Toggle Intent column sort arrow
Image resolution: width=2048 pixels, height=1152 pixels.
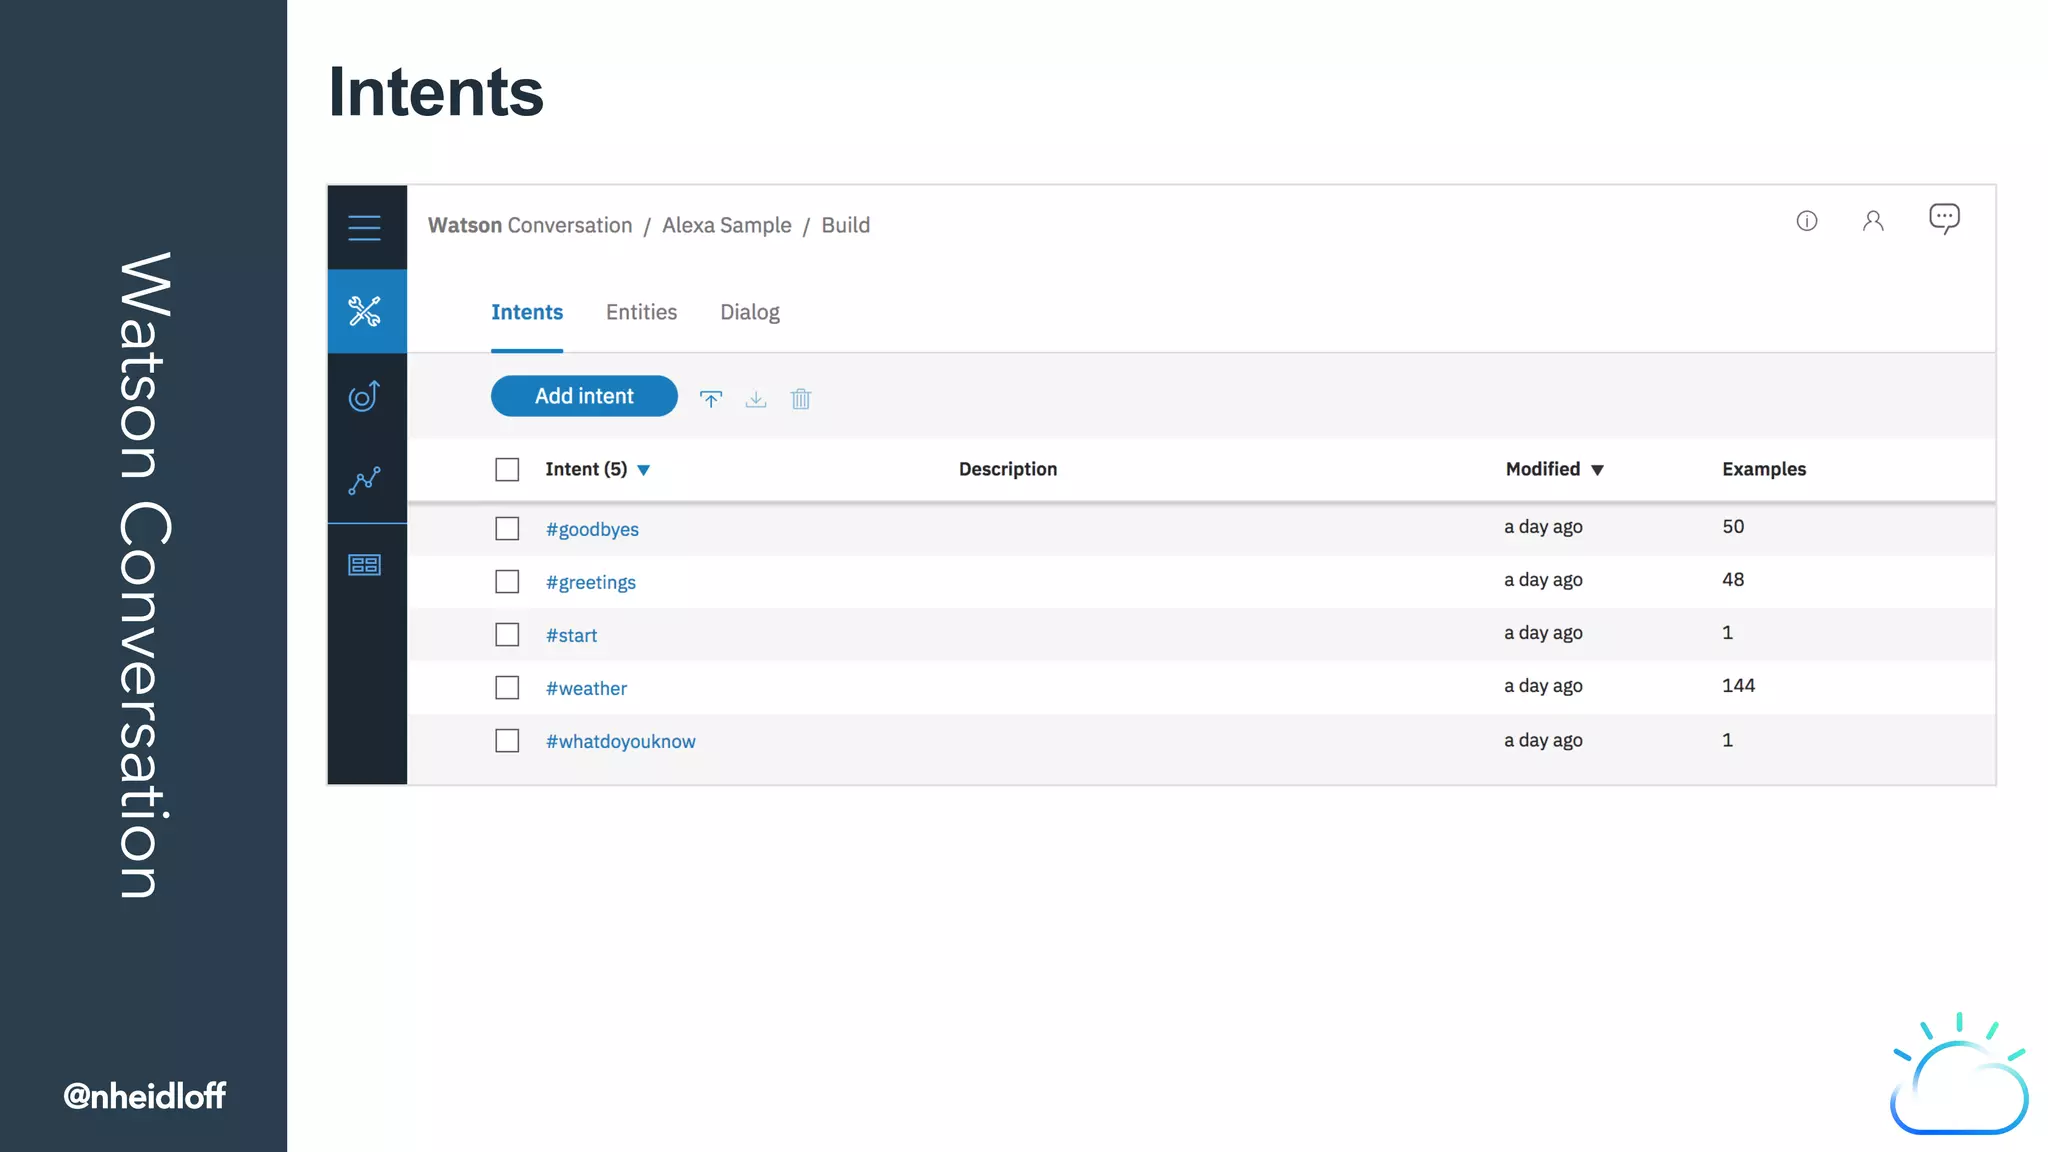[644, 470]
